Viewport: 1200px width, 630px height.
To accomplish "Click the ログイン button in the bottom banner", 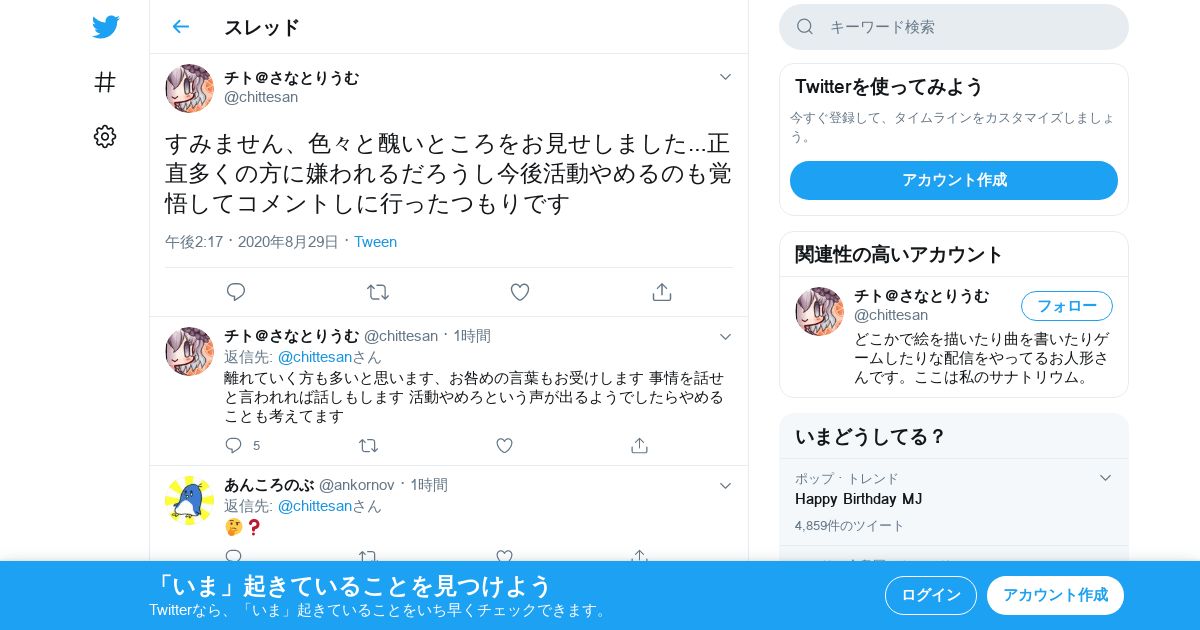I will 931,595.
